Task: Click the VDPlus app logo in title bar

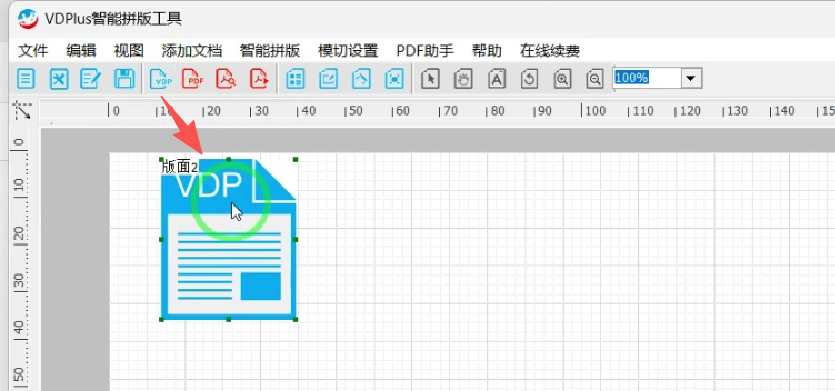Action: pos(28,19)
